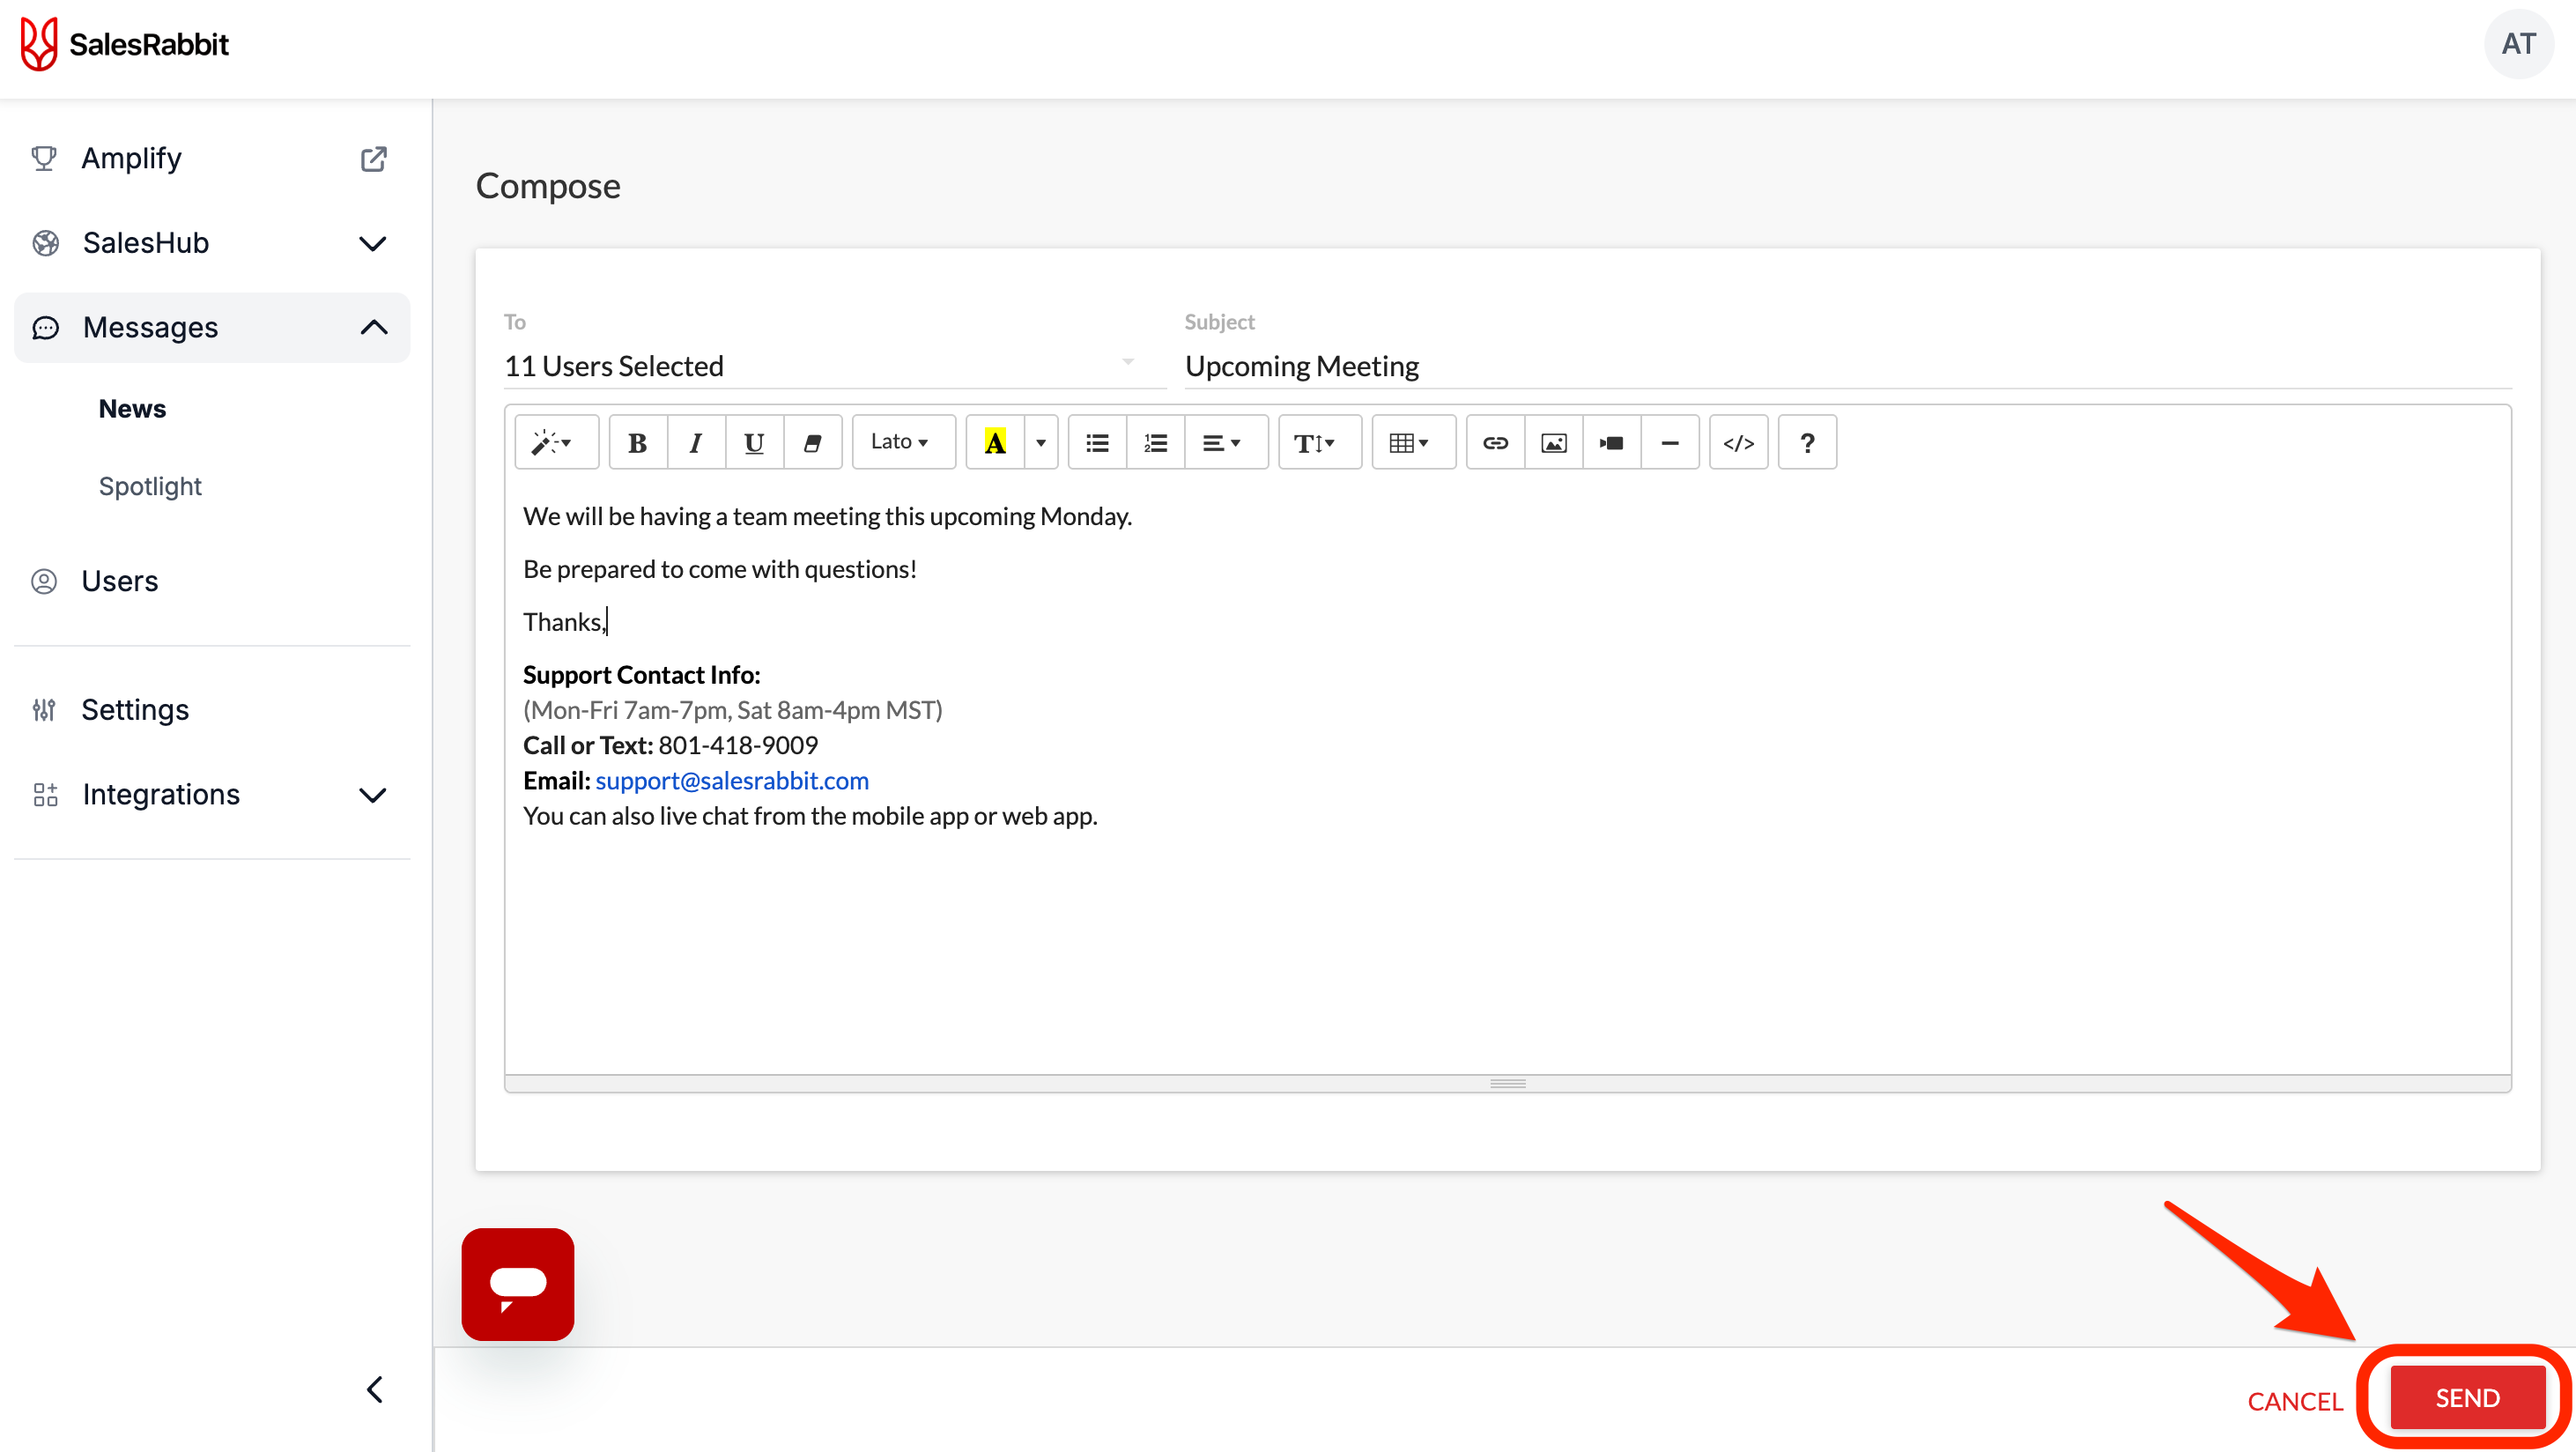Image resolution: width=2576 pixels, height=1452 pixels.
Task: Click the eraser remove-format icon
Action: point(812,443)
